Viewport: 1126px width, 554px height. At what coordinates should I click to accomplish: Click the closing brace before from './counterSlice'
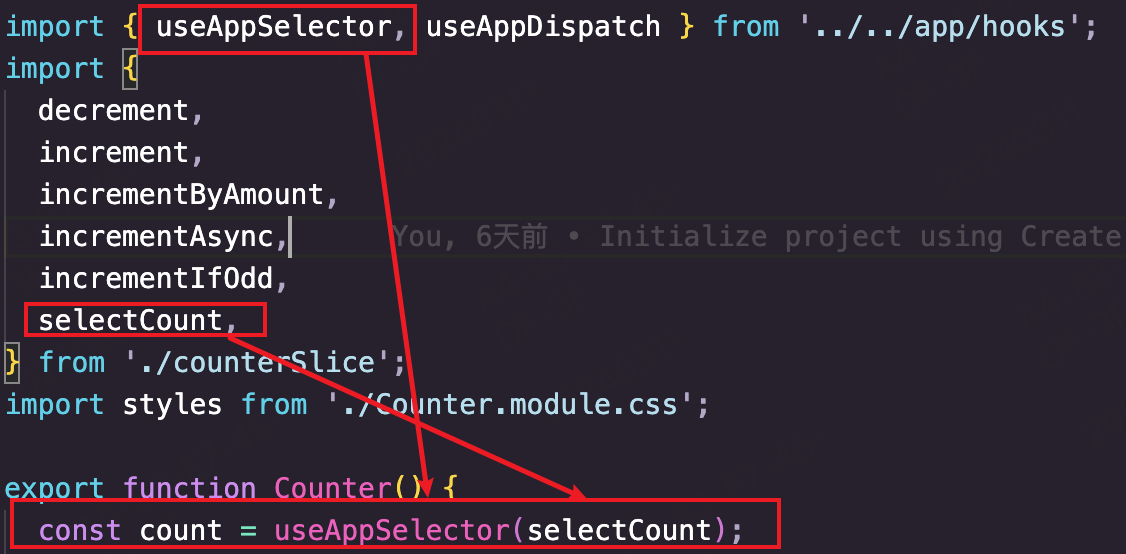click(x=13, y=361)
